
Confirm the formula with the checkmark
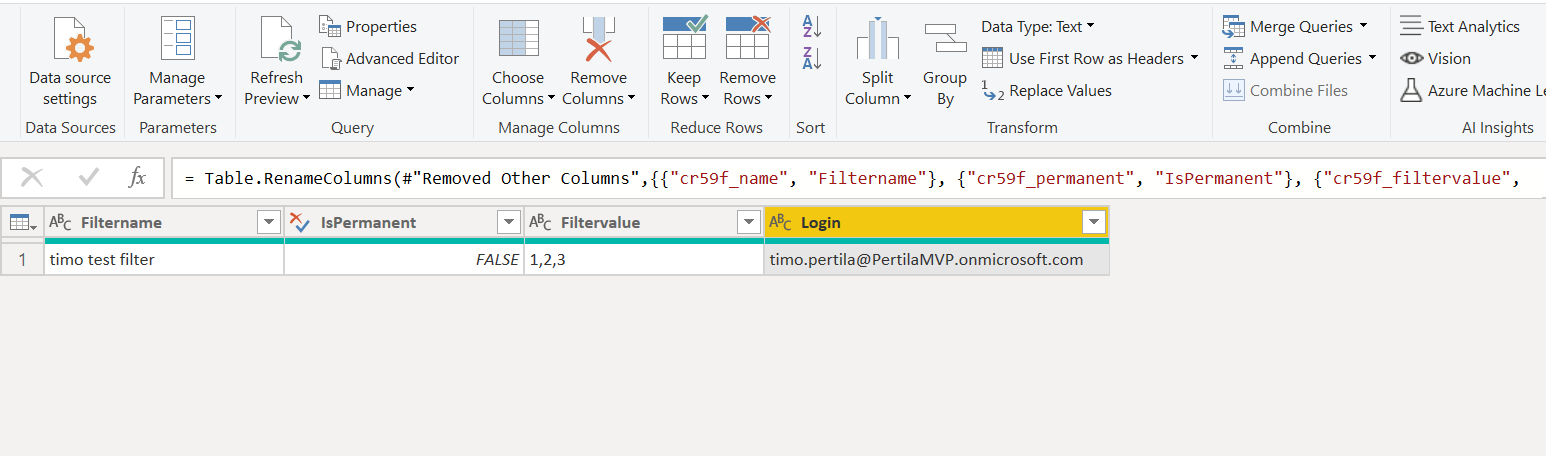[89, 178]
